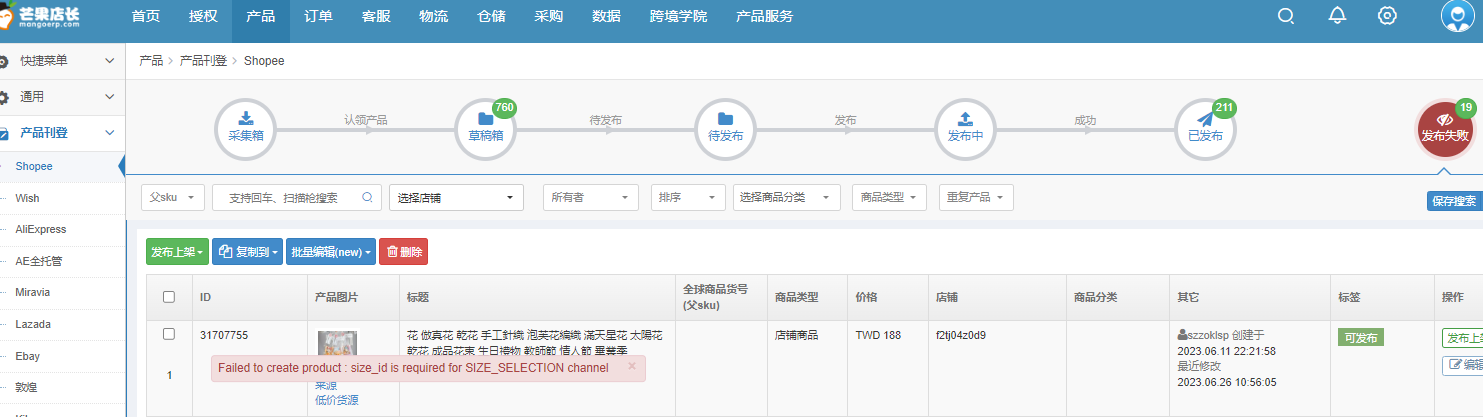Open the 授权 top menu
1483x417 pixels.
pos(203,16)
